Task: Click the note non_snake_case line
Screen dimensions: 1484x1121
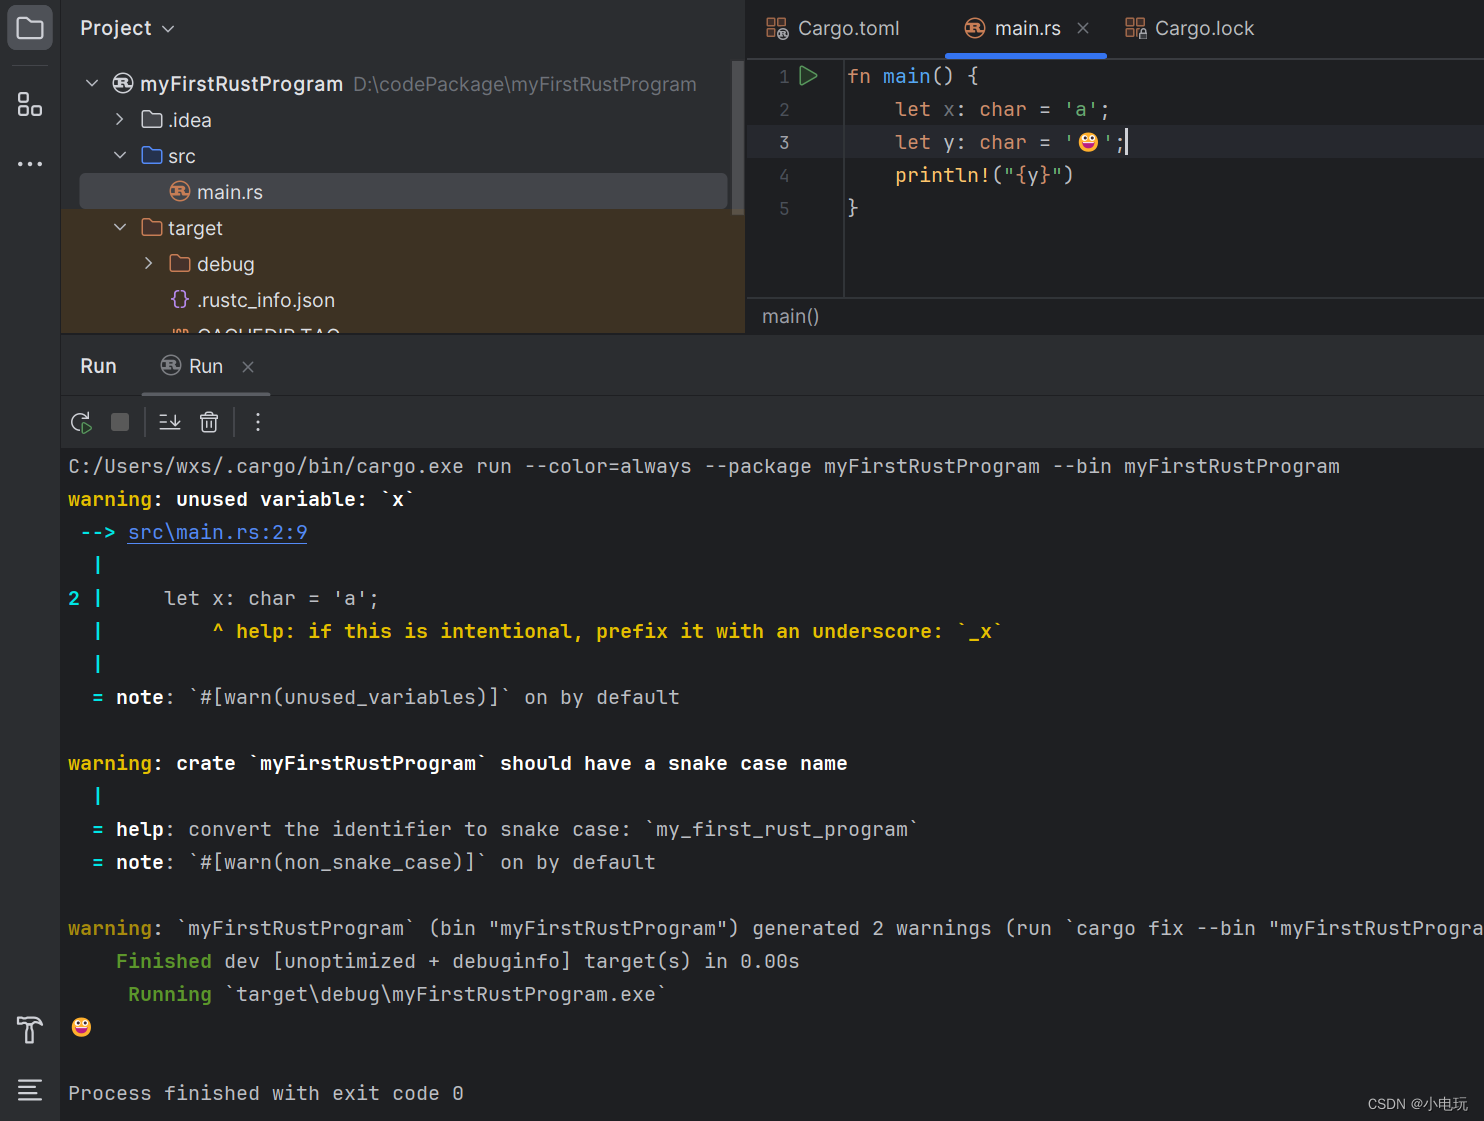Action: click(x=374, y=862)
